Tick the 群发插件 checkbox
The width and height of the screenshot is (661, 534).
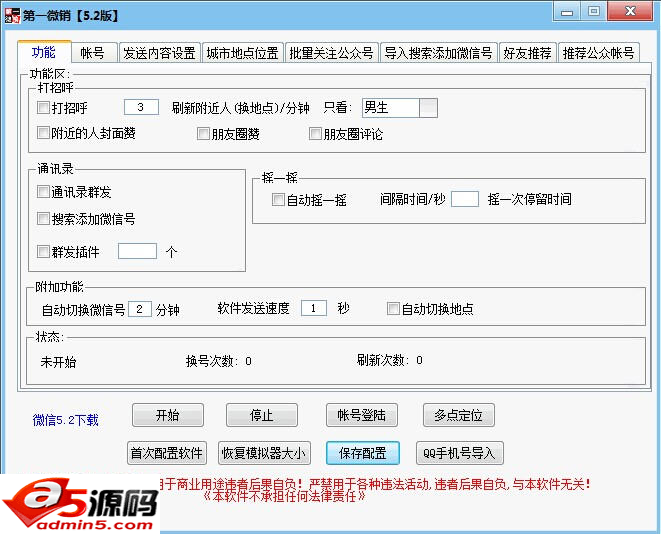[43, 252]
